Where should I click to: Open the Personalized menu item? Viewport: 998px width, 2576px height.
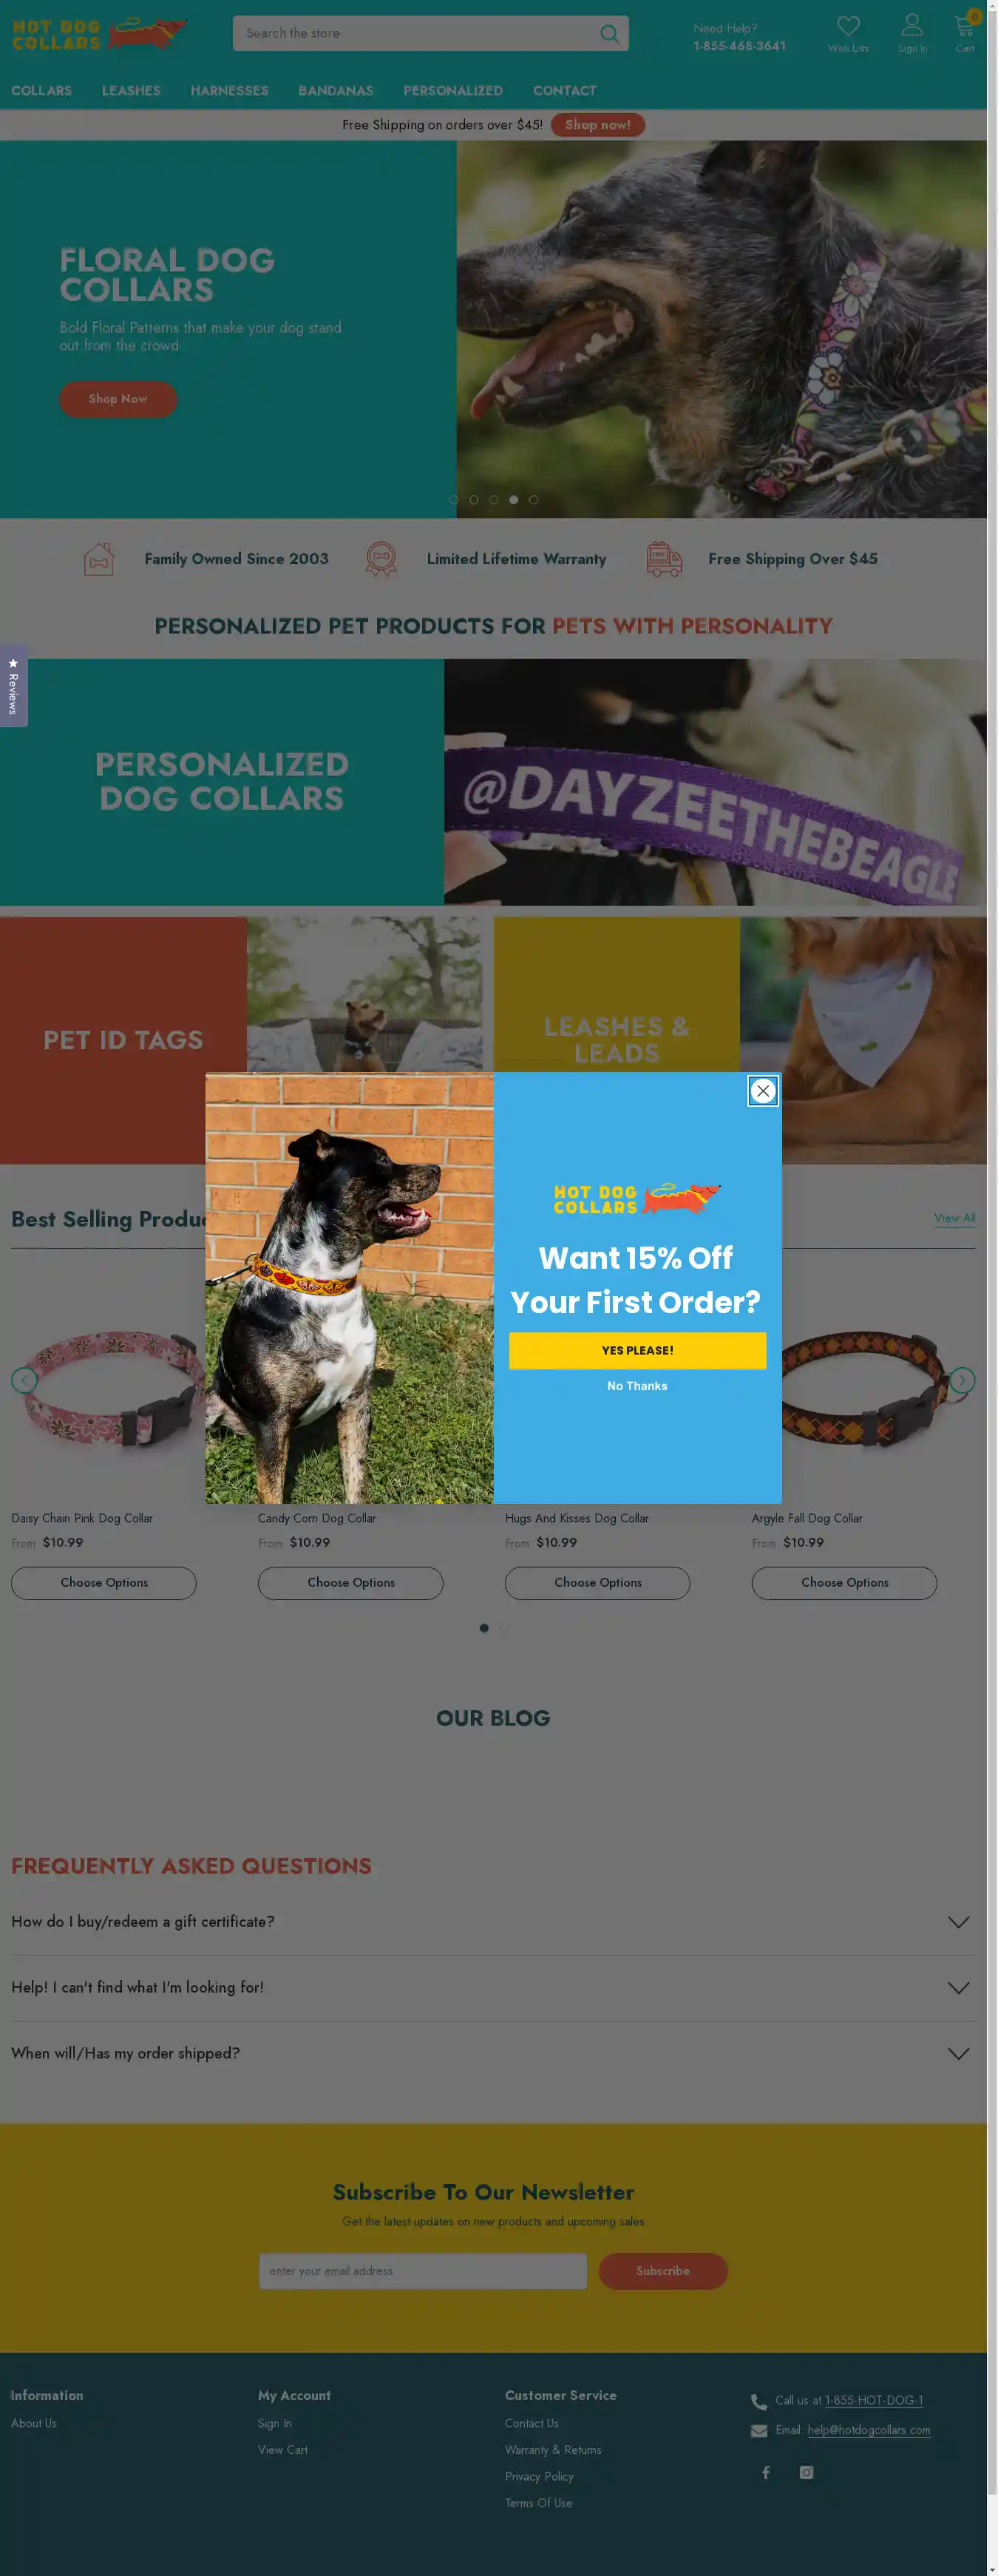(x=453, y=91)
